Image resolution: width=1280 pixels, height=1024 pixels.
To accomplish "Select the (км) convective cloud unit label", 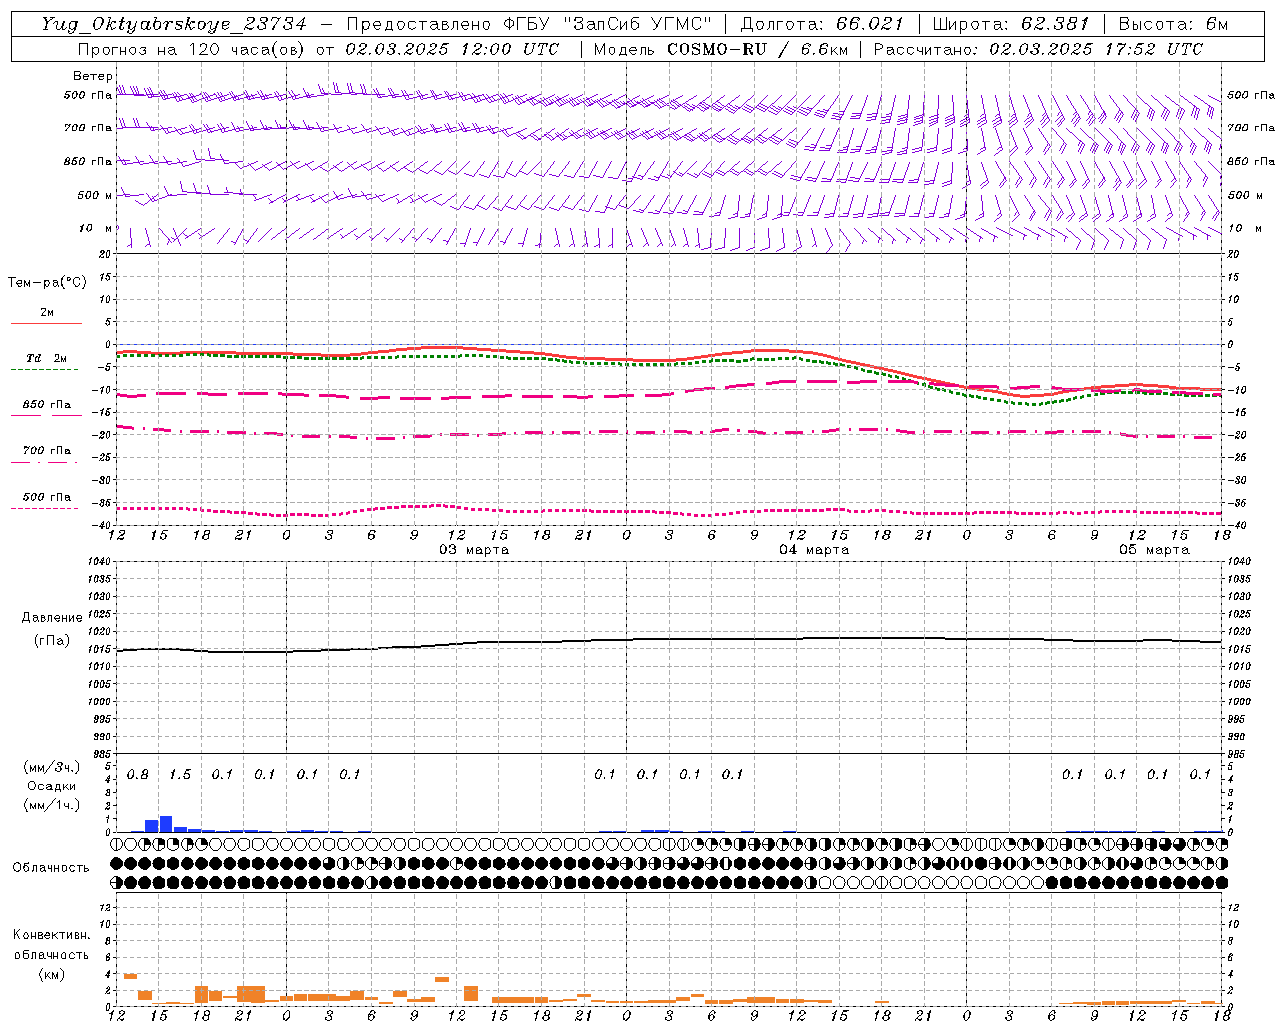I will coord(52,974).
